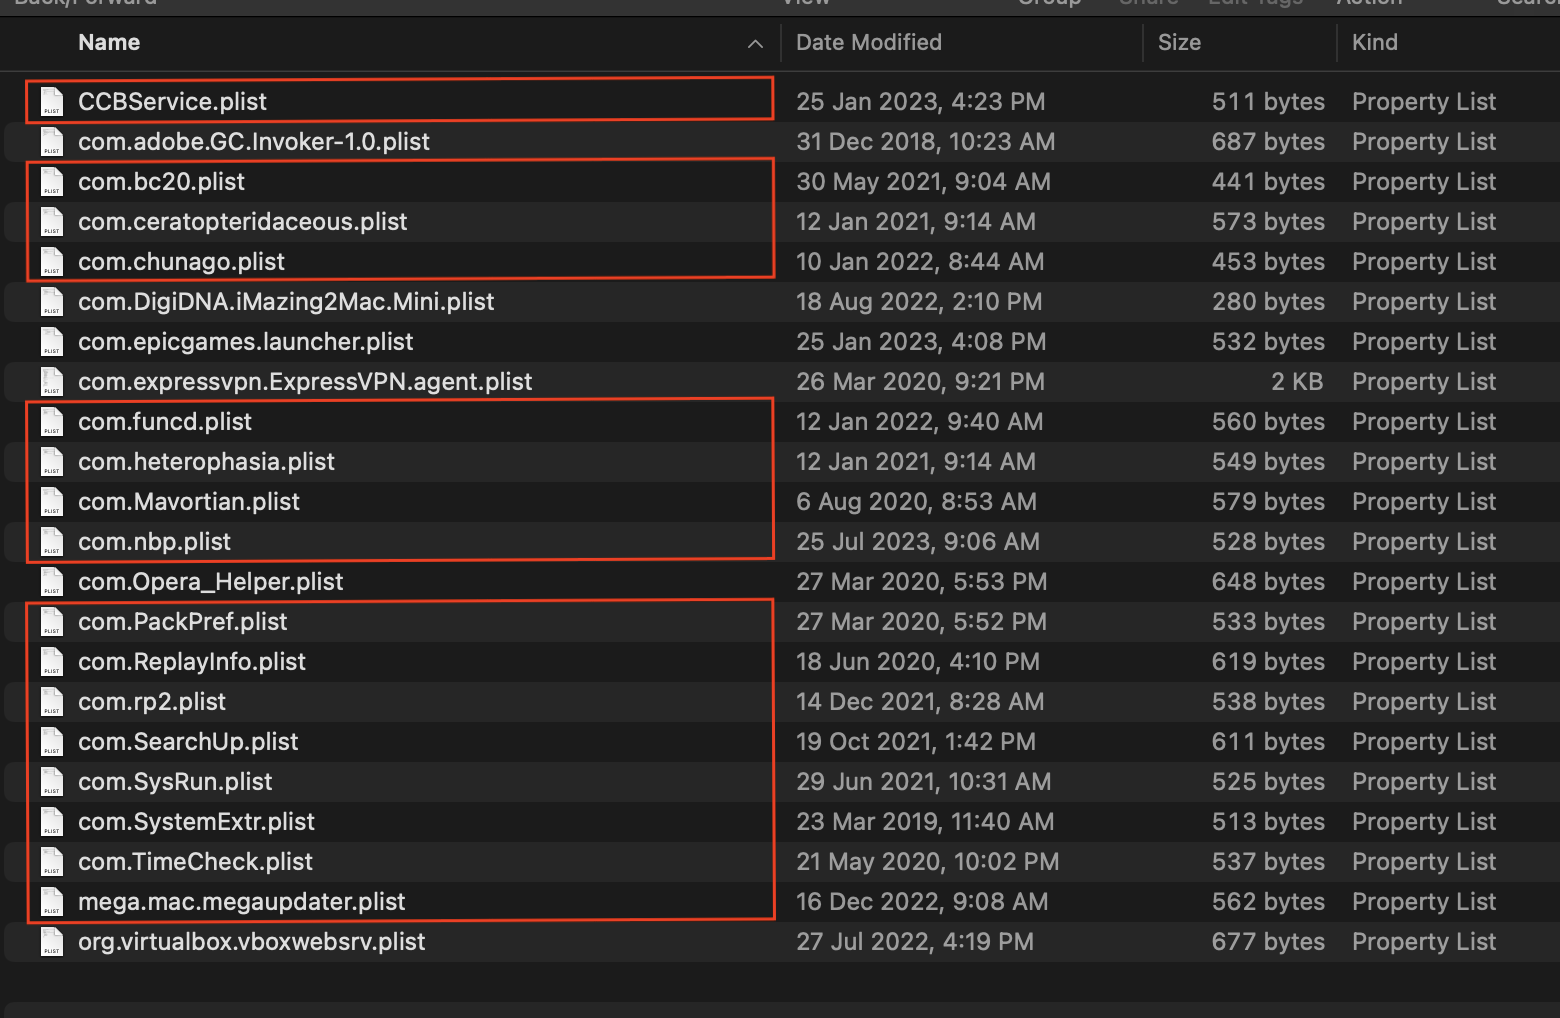Select the com.DigiDNA.iMazing2Mac.Mini.plist file icon

[x=52, y=301]
